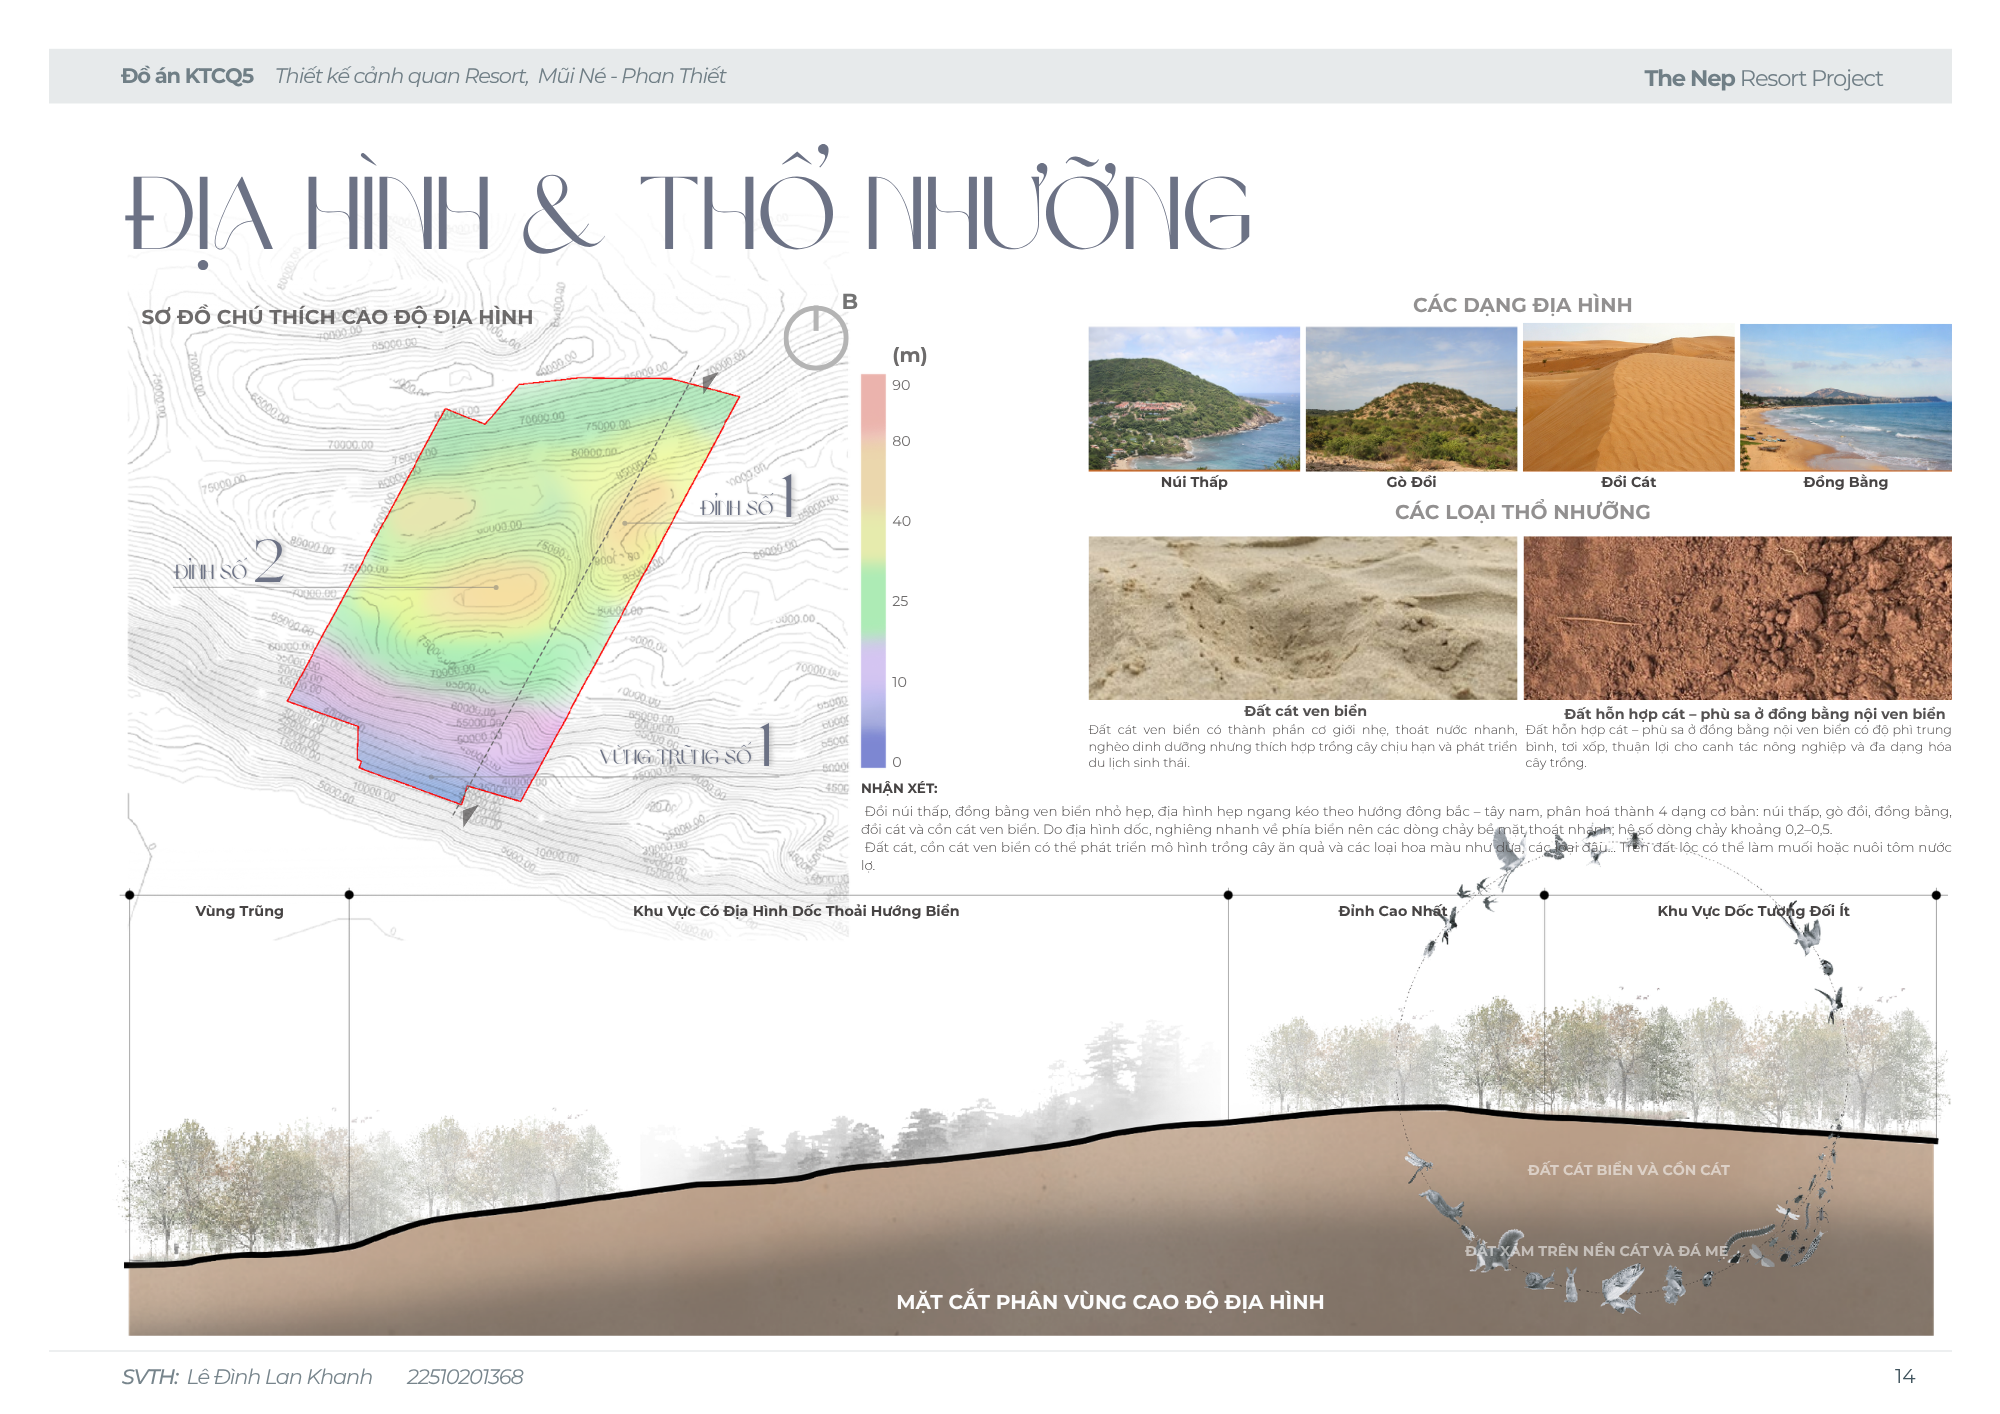Click The Nep Resort Project header text
The image size is (2000, 1414).
1763,78
